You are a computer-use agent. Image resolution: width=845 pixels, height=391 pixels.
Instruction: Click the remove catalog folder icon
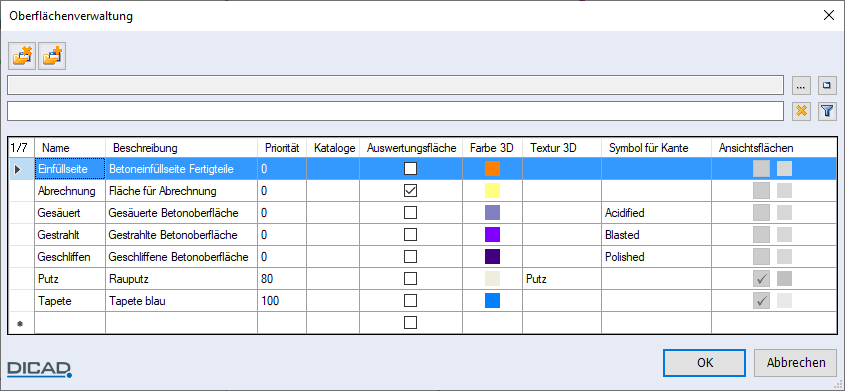[22, 57]
